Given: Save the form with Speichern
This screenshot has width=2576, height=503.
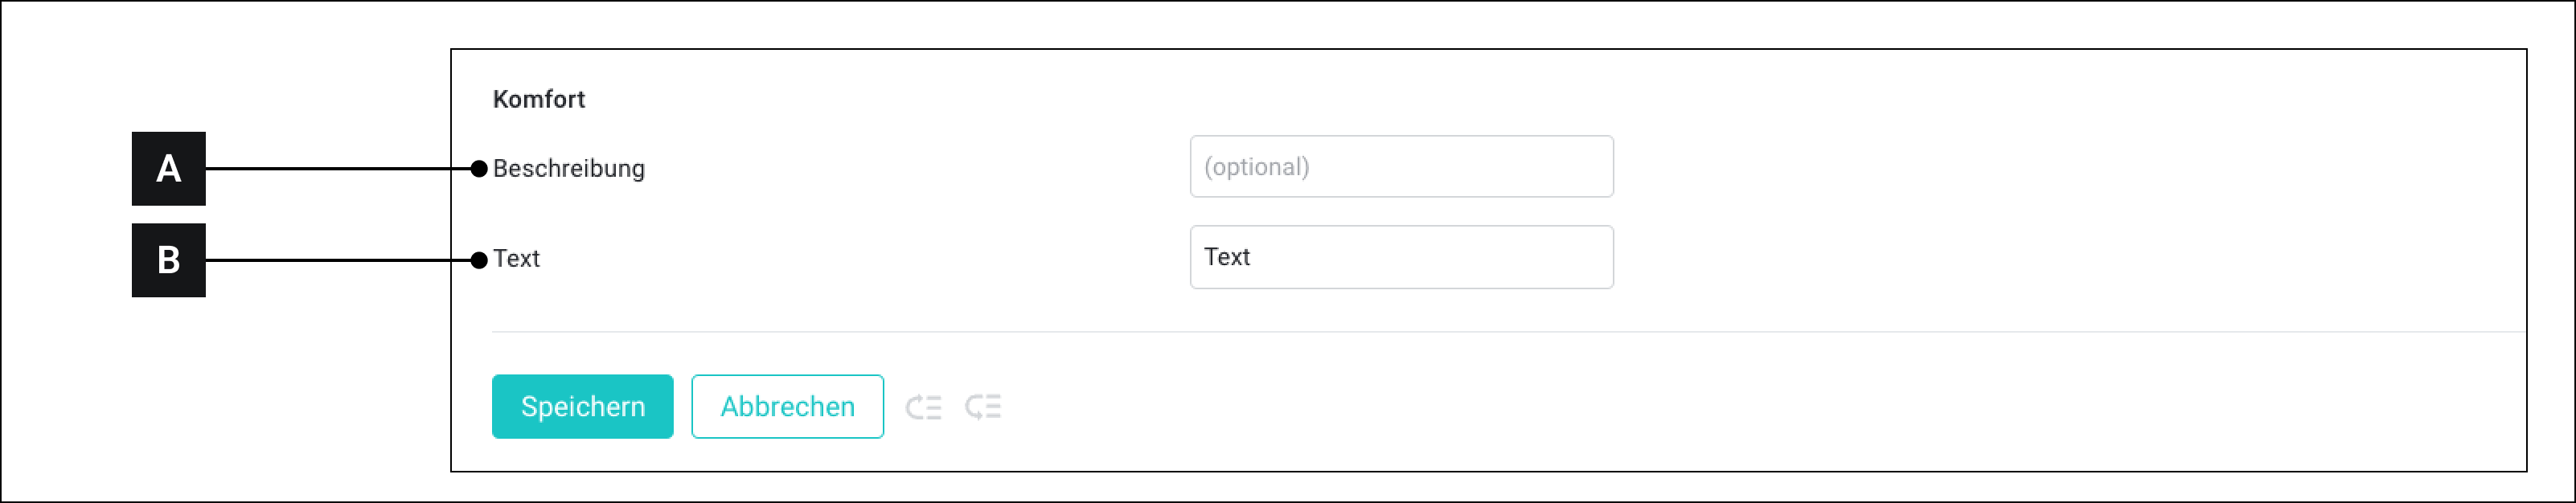Looking at the screenshot, I should (582, 407).
